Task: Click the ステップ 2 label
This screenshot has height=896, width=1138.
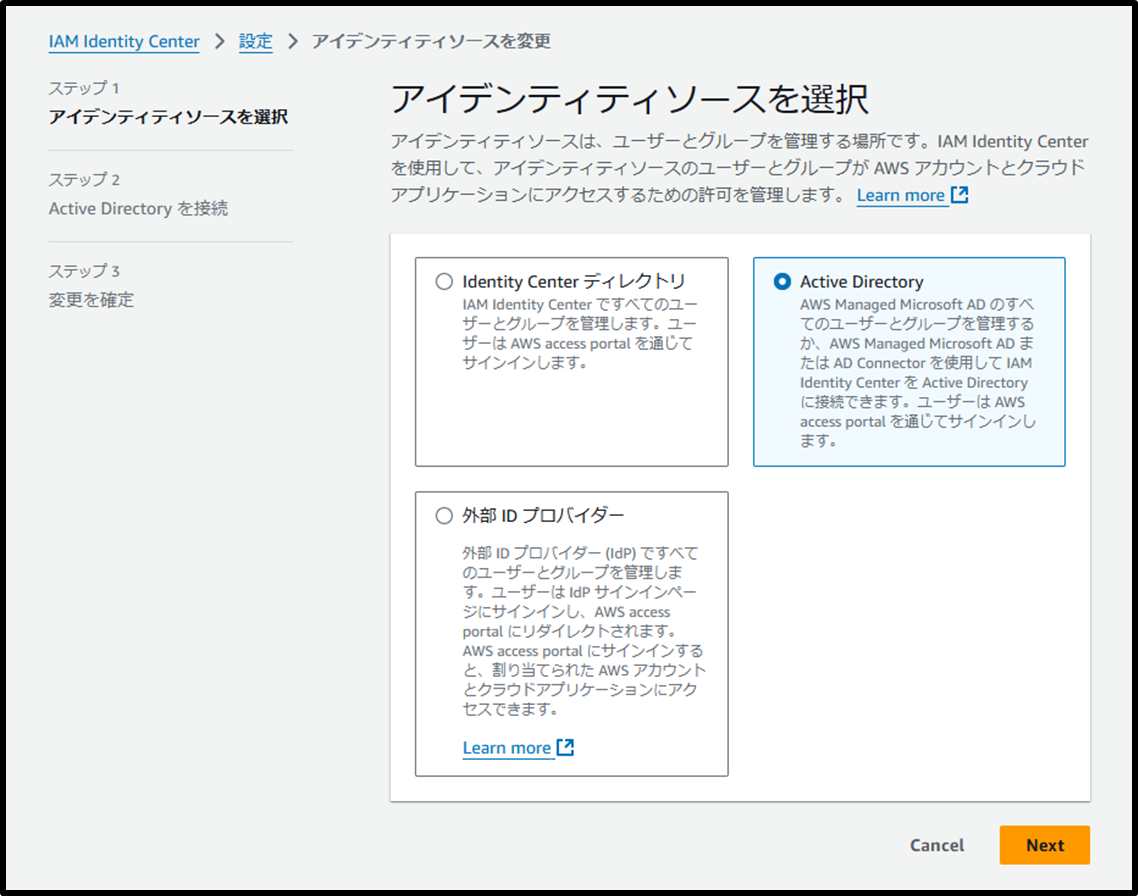Action: click(x=84, y=179)
